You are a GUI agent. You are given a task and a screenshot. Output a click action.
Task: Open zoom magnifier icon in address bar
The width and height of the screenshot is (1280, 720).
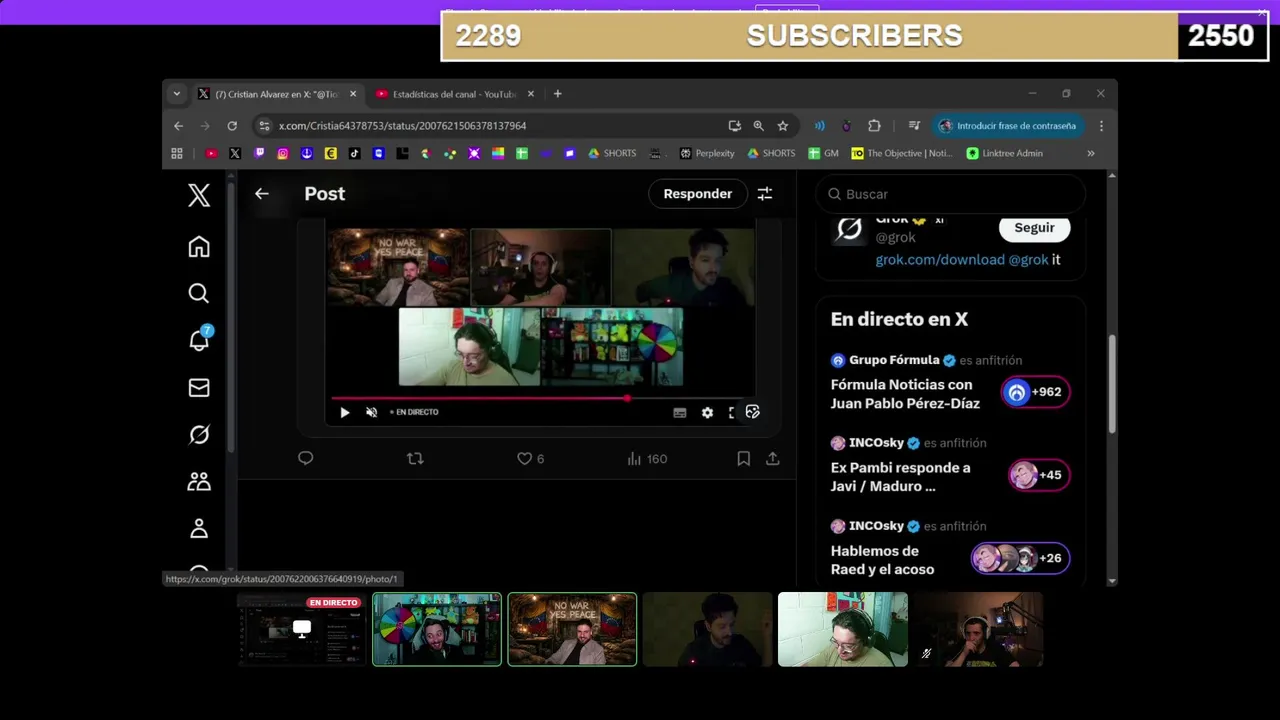[759, 126]
